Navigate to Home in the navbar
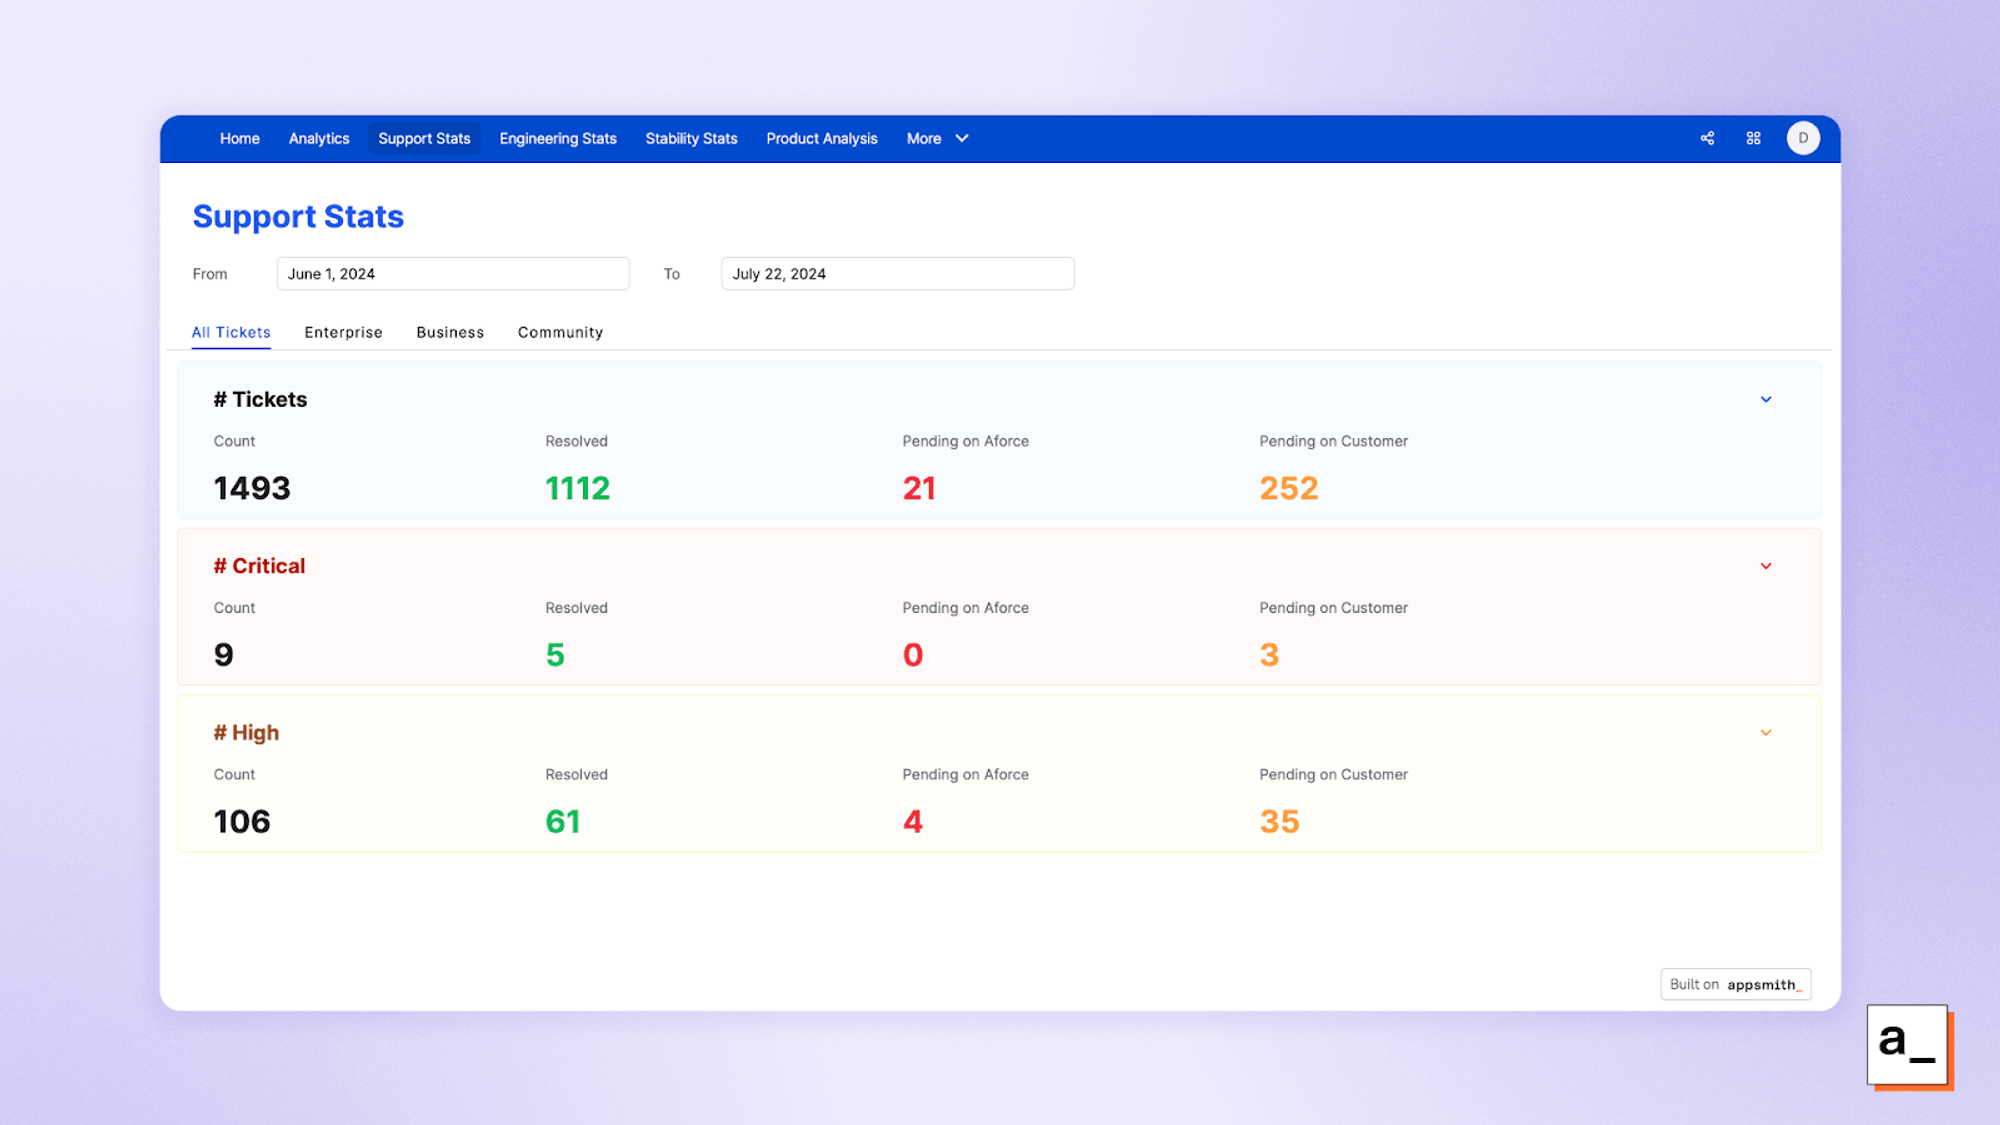Viewport: 2000px width, 1125px height. pyautogui.click(x=239, y=138)
